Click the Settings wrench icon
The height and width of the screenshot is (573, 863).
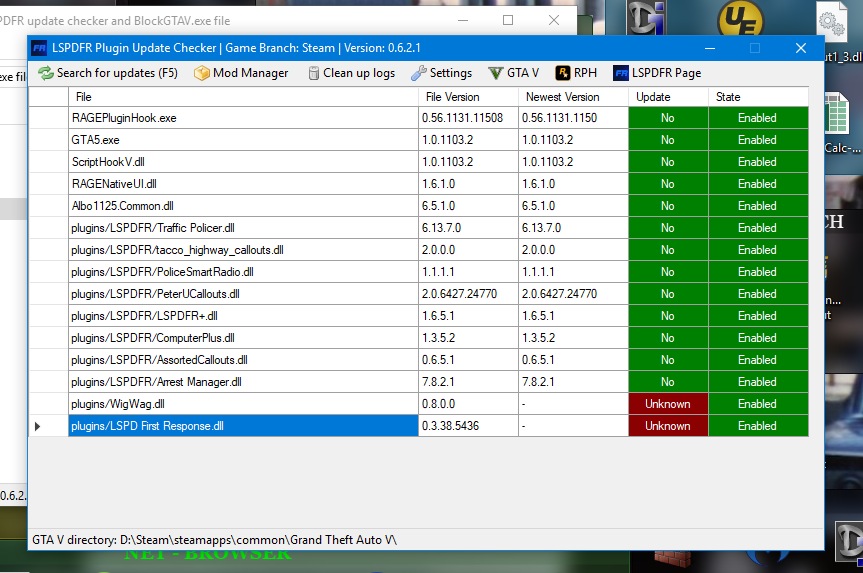pyautogui.click(x=419, y=73)
